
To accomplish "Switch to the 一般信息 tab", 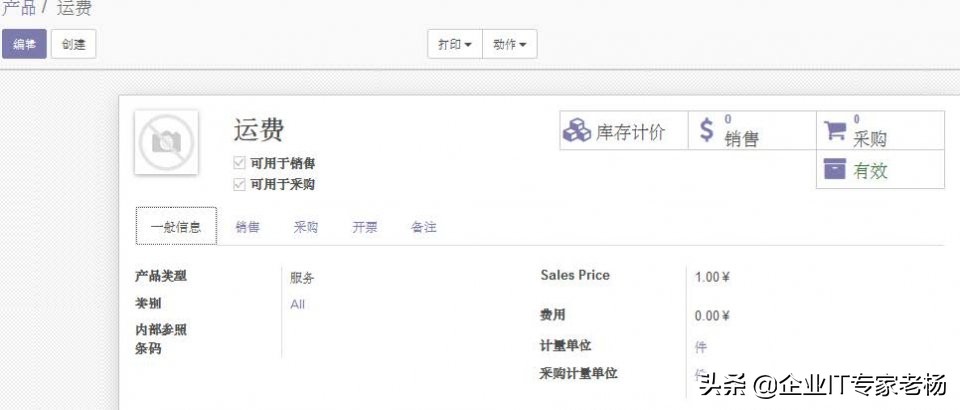I will [176, 226].
